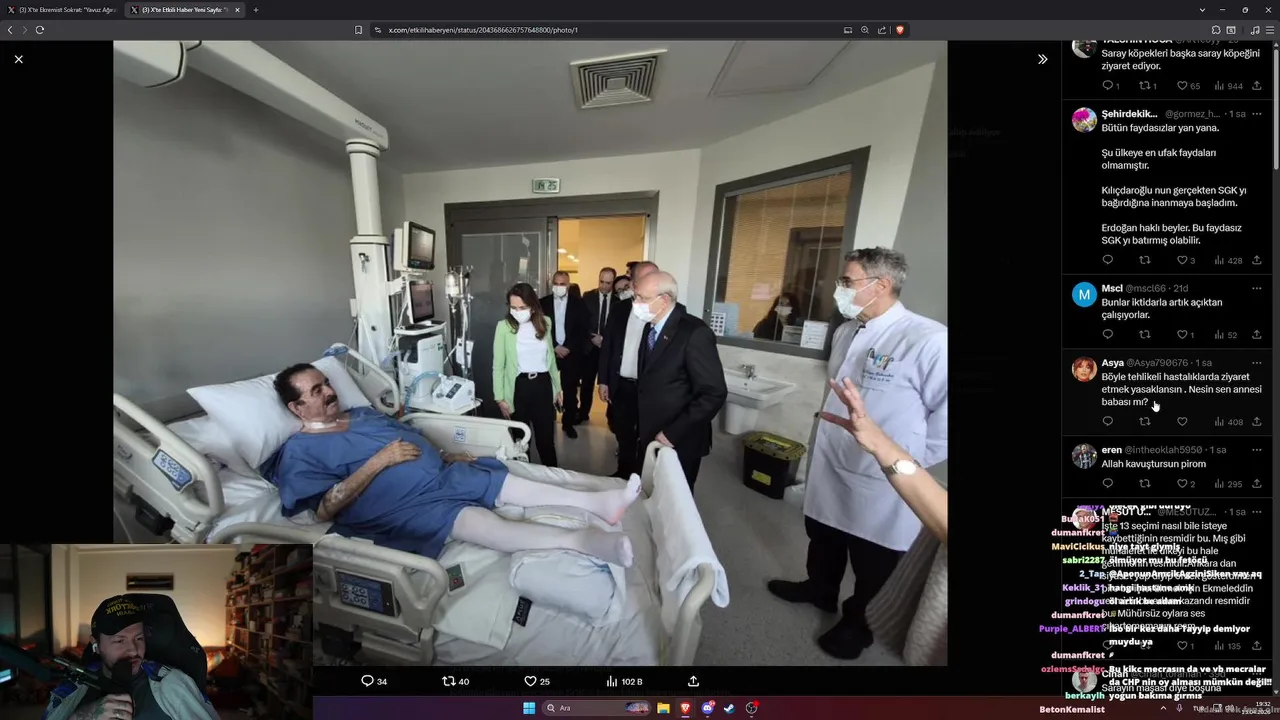Open Mscl's profile avatar
This screenshot has width=1280, height=720.
tap(1084, 294)
